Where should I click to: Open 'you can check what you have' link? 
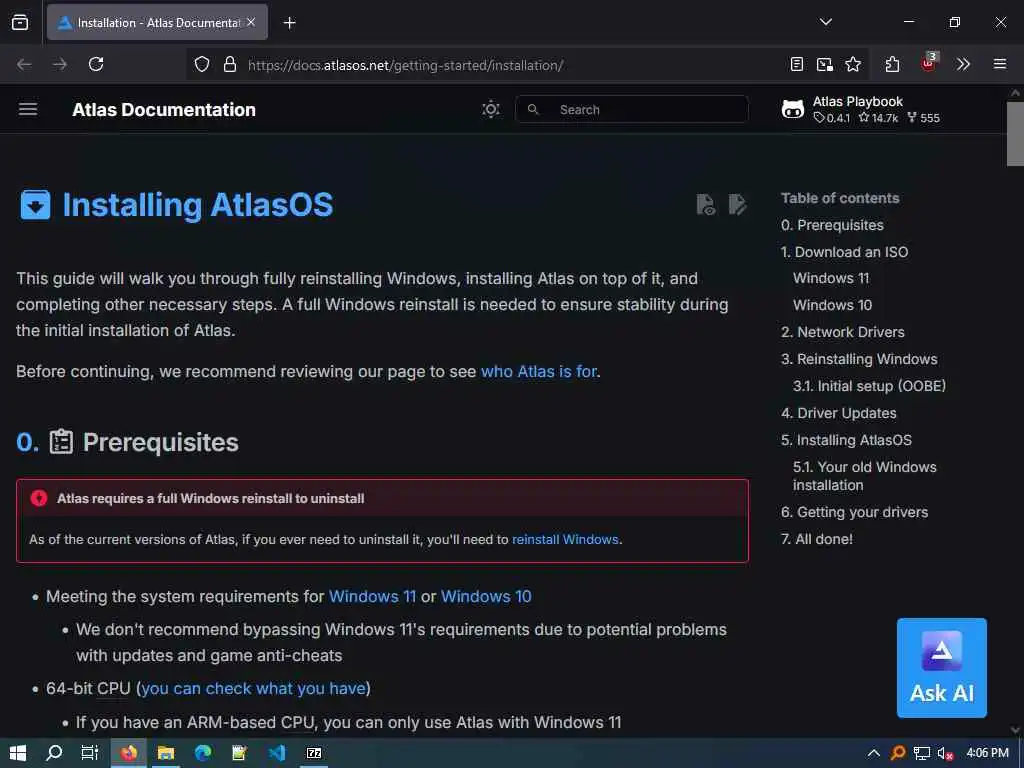pyautogui.click(x=253, y=688)
